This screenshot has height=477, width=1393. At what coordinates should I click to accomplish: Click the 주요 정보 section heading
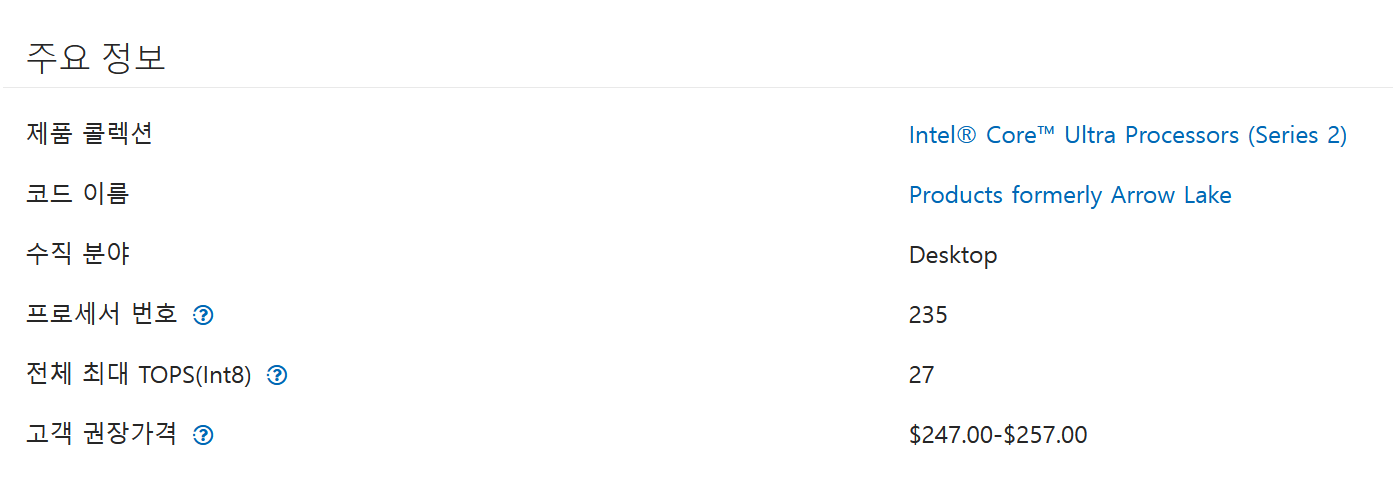coord(96,57)
